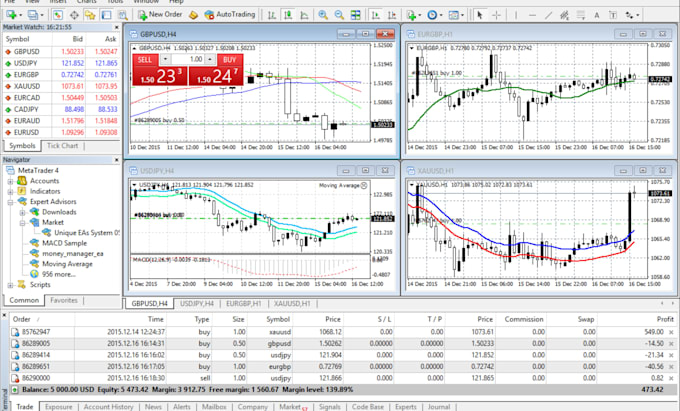Image resolution: width=680 pixels, height=411 pixels.
Task: Collapse the Expert Advisors tree node
Action: point(10,202)
